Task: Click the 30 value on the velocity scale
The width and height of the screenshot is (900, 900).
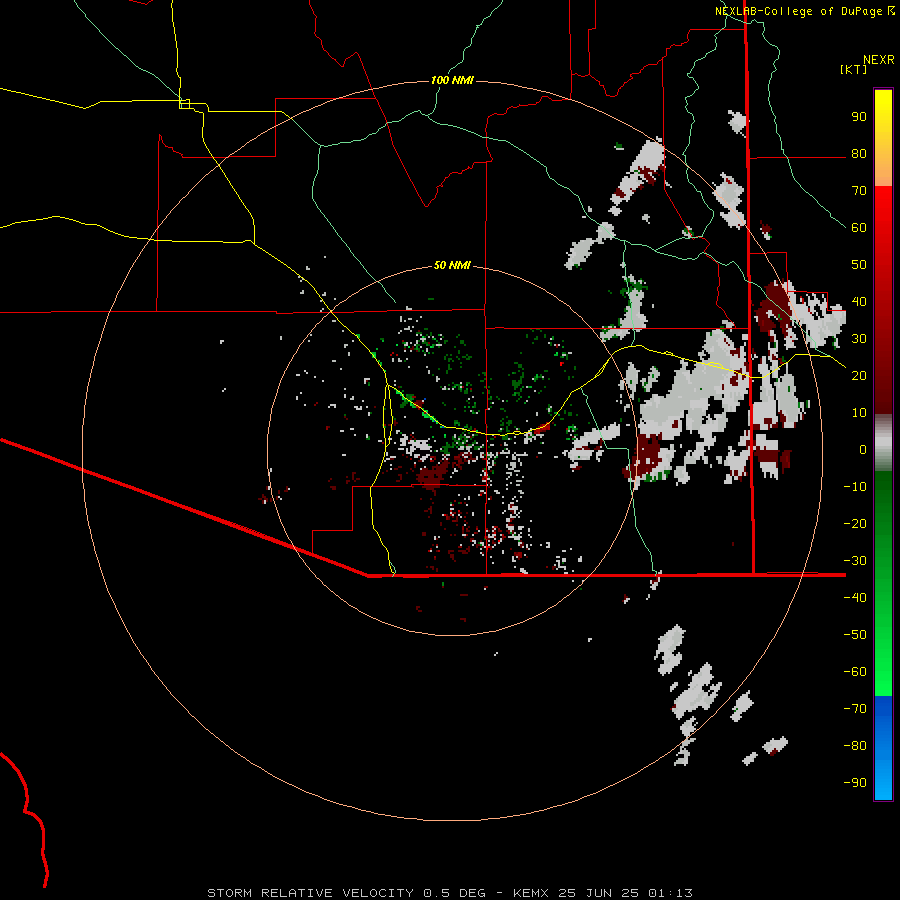Action: pyautogui.click(x=859, y=339)
